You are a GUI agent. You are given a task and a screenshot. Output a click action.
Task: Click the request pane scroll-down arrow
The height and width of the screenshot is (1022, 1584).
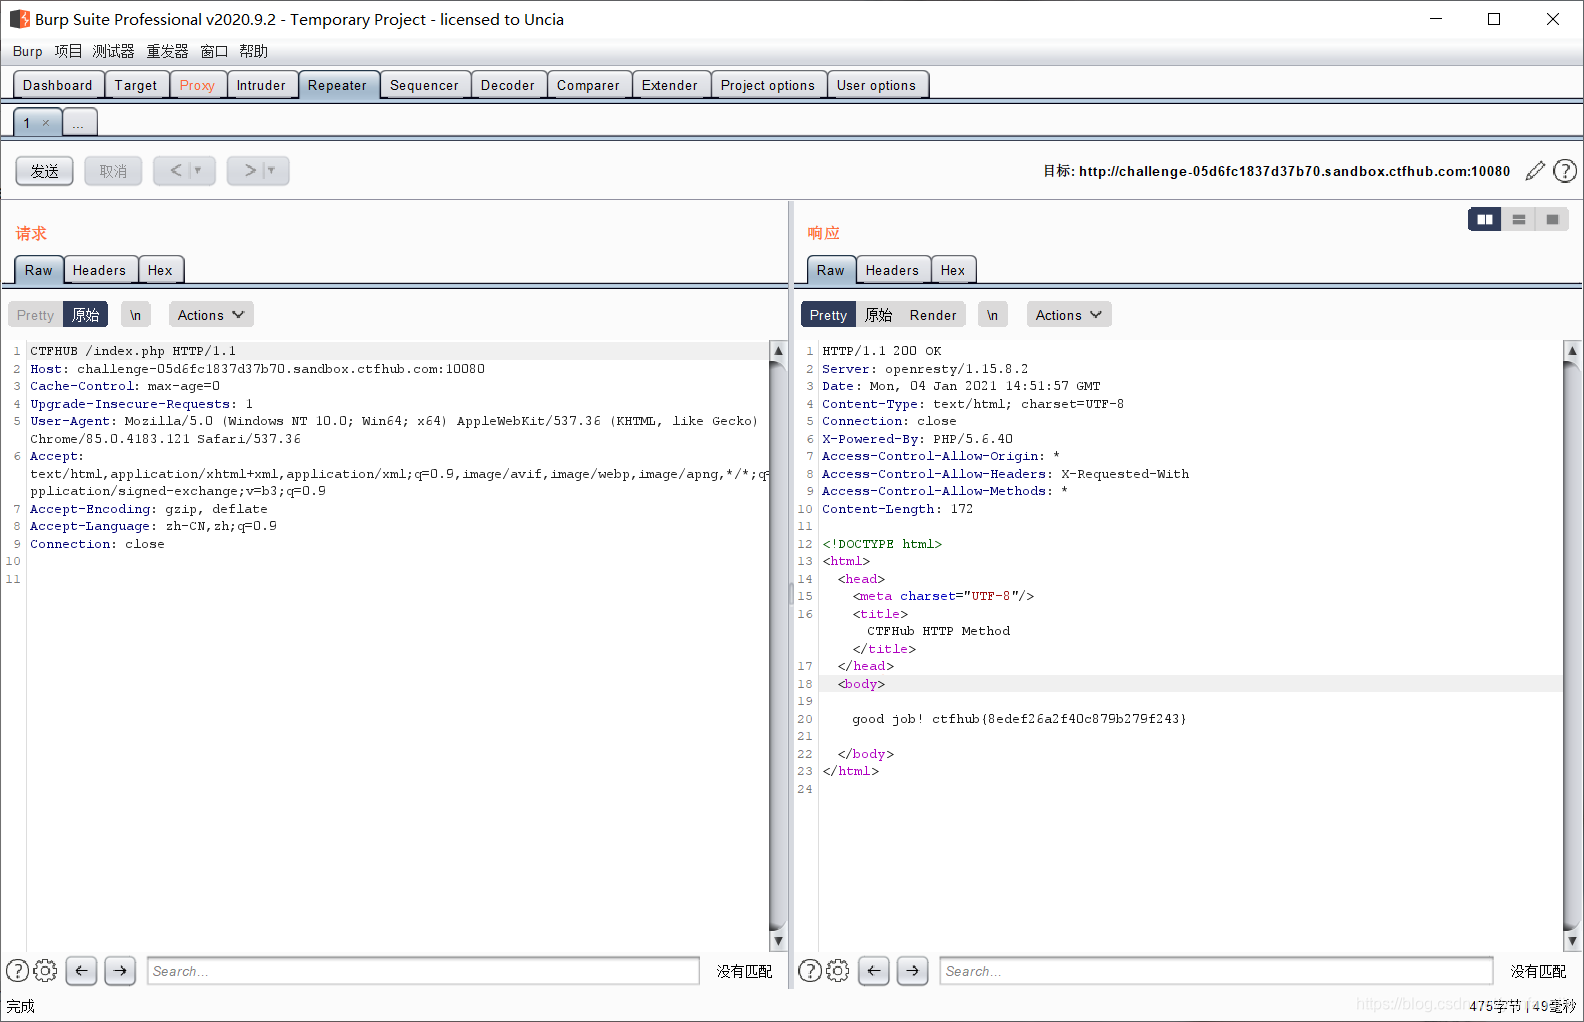pos(777,941)
